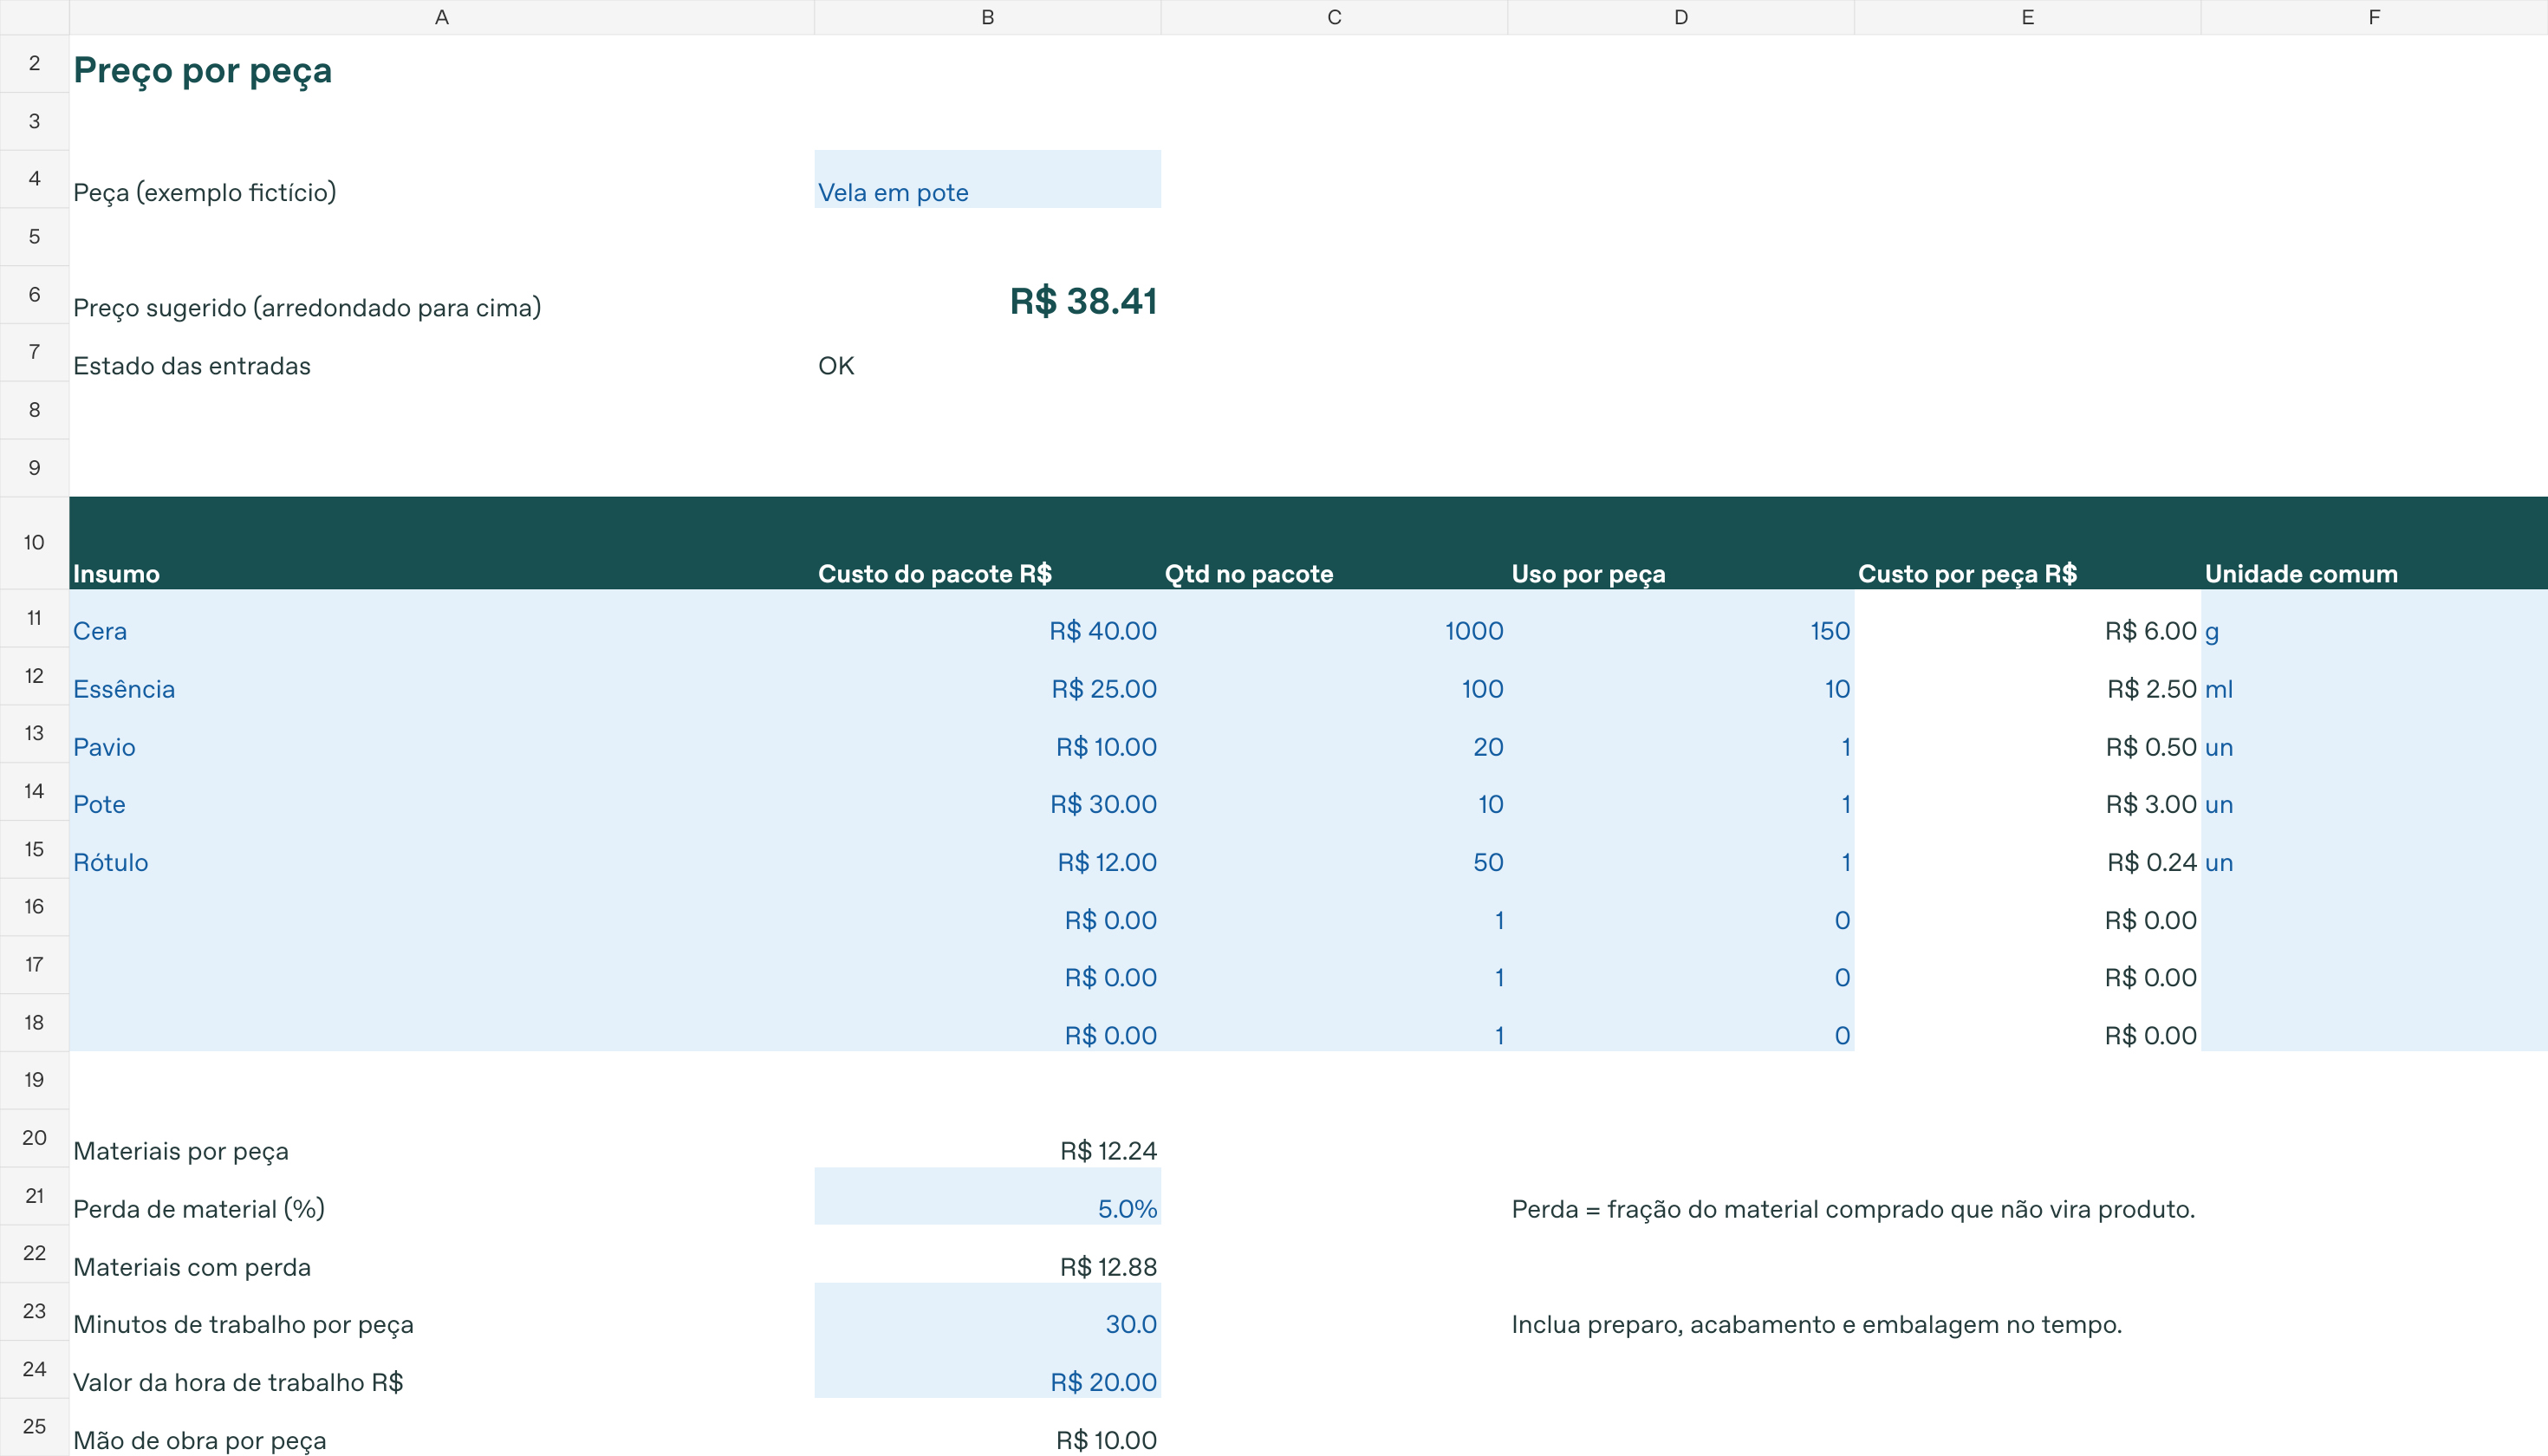The width and height of the screenshot is (2548, 1456).
Task: Click Cera package cost R$ 40.00
Action: (x=987, y=618)
